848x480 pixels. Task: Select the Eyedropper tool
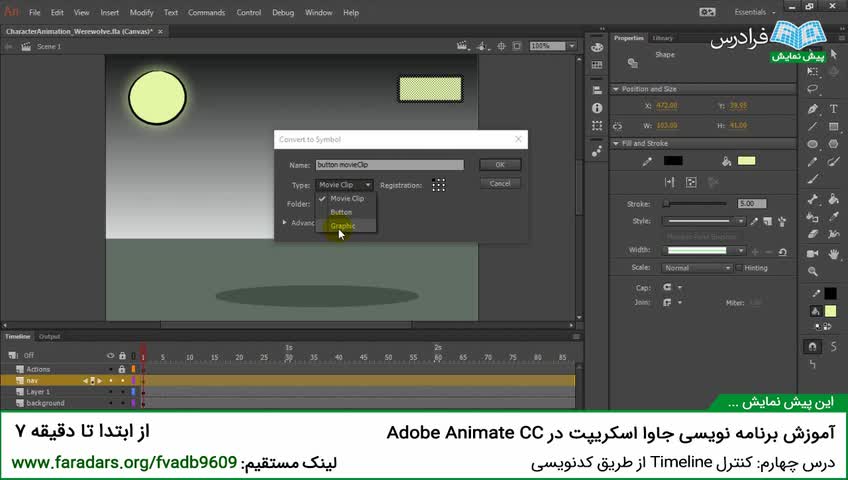(833, 217)
